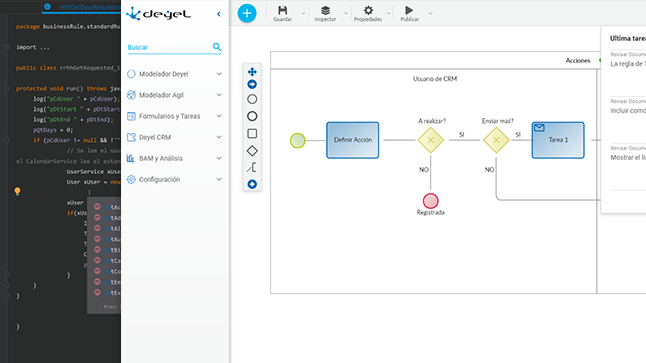Expand the Modelador Agil chevron

[x=219, y=95]
